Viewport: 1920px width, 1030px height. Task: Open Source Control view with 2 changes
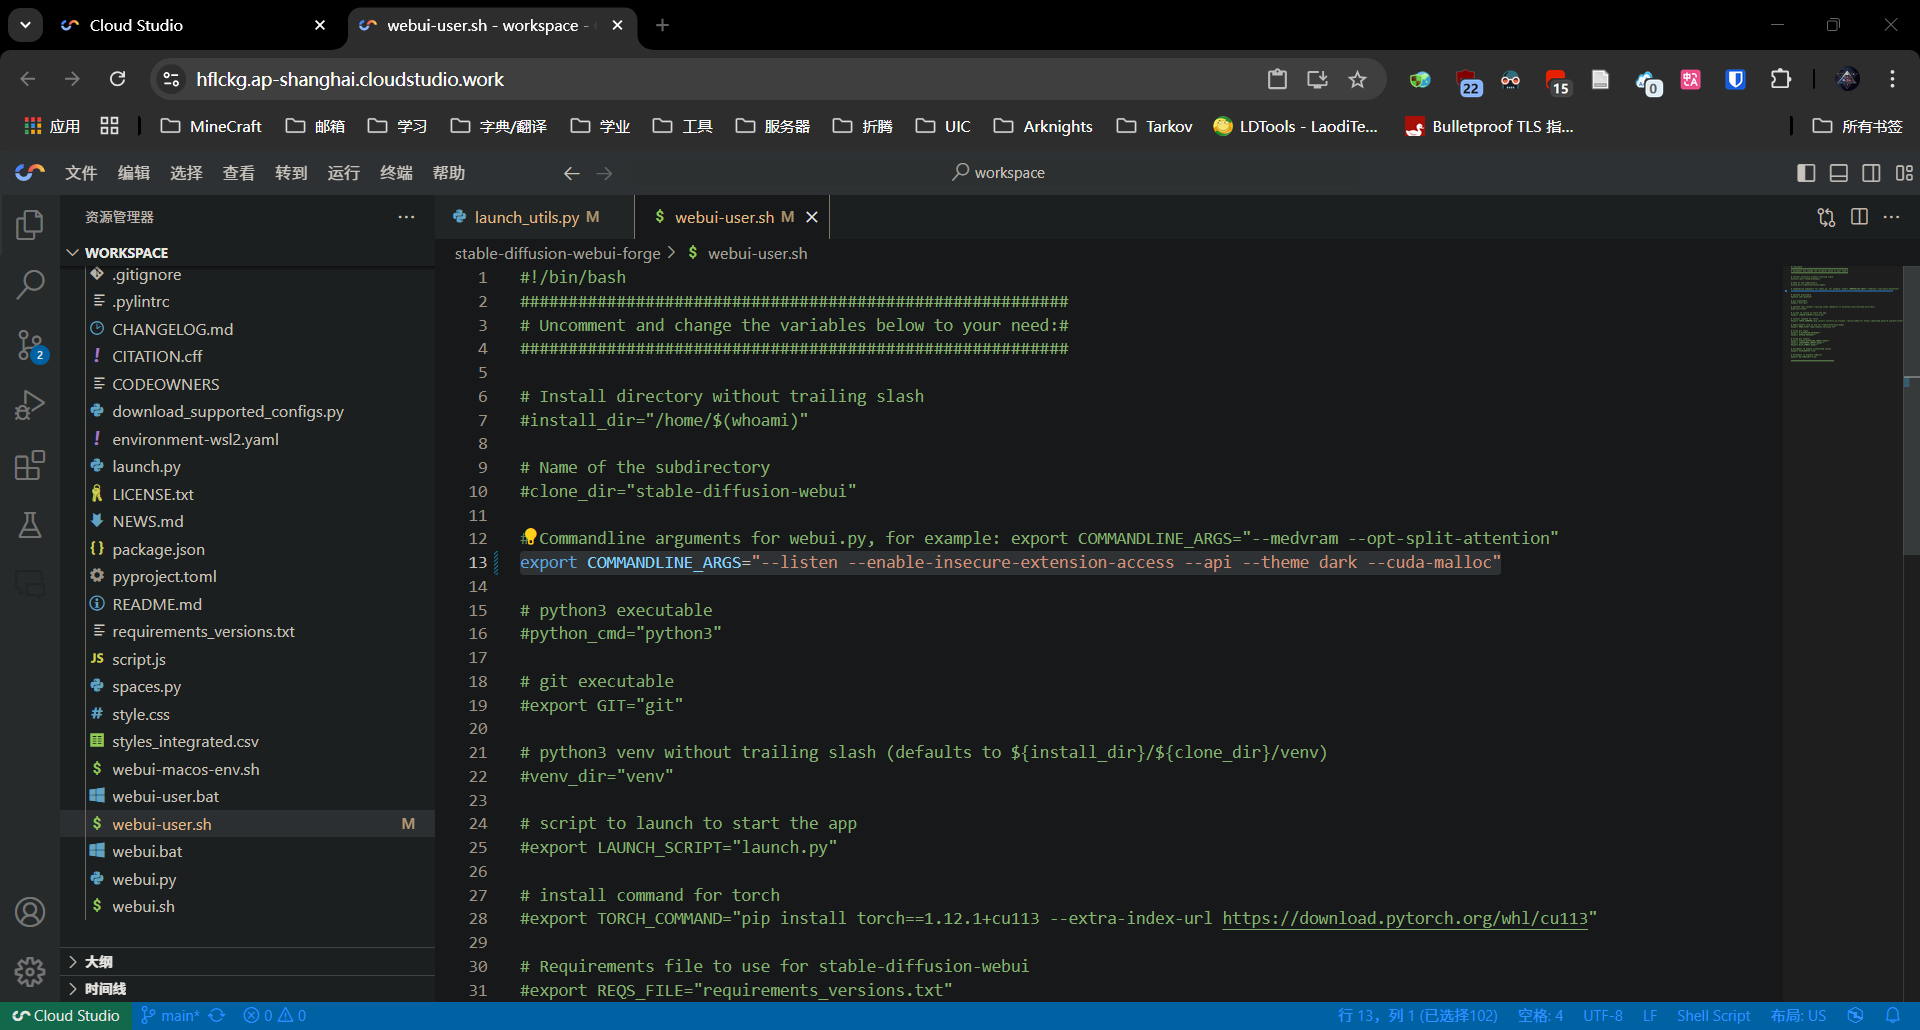[x=30, y=345]
